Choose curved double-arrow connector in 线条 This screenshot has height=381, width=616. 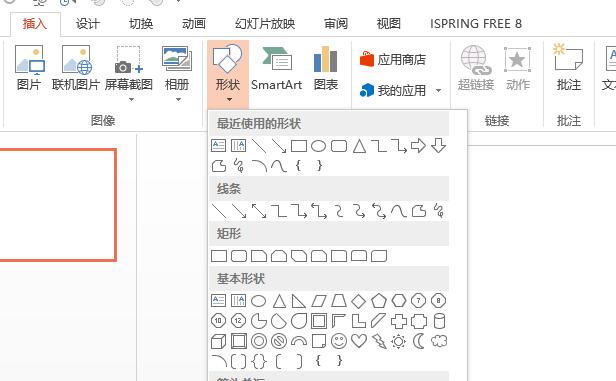click(379, 211)
